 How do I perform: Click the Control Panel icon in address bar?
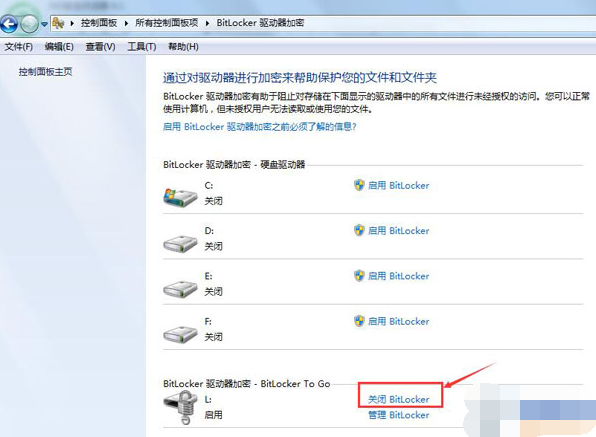coord(58,23)
